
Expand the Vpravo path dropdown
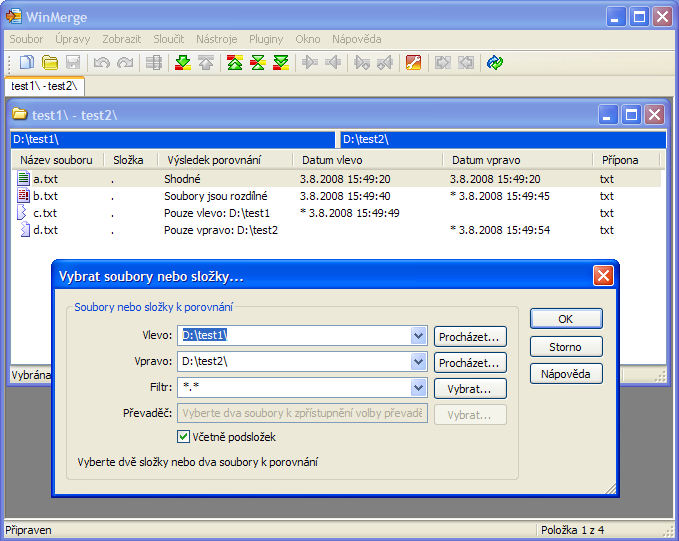pos(418,362)
